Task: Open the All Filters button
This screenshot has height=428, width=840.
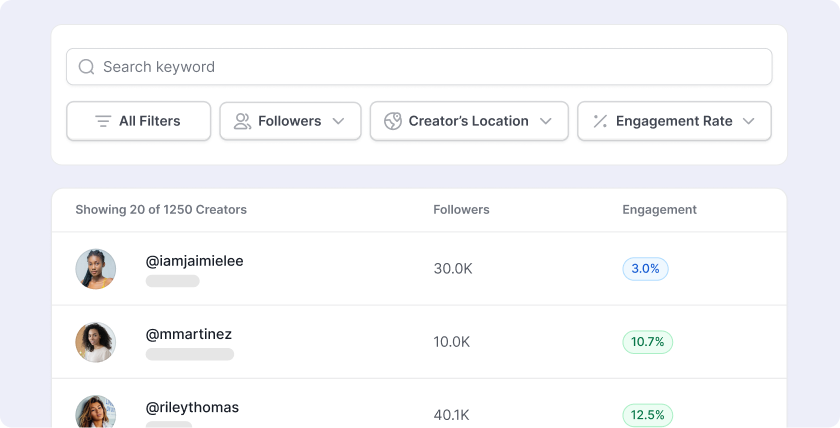Action: pos(139,121)
